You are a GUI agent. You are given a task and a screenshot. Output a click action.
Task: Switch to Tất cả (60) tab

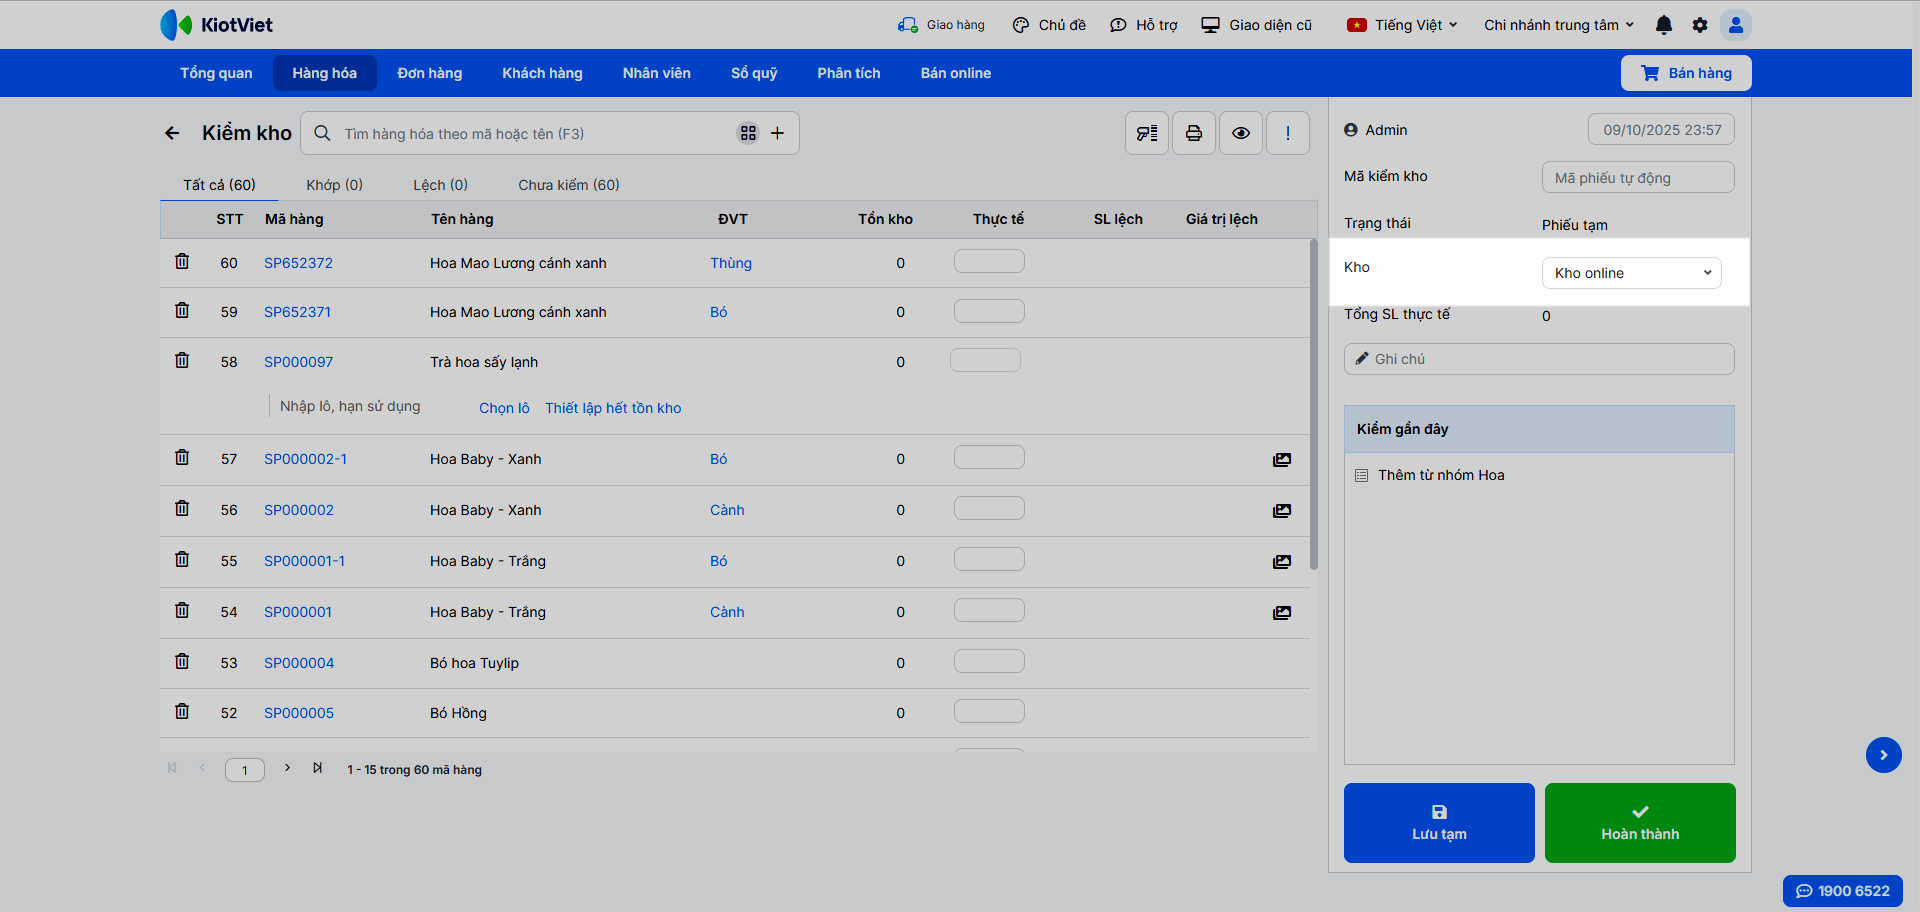[x=219, y=185]
